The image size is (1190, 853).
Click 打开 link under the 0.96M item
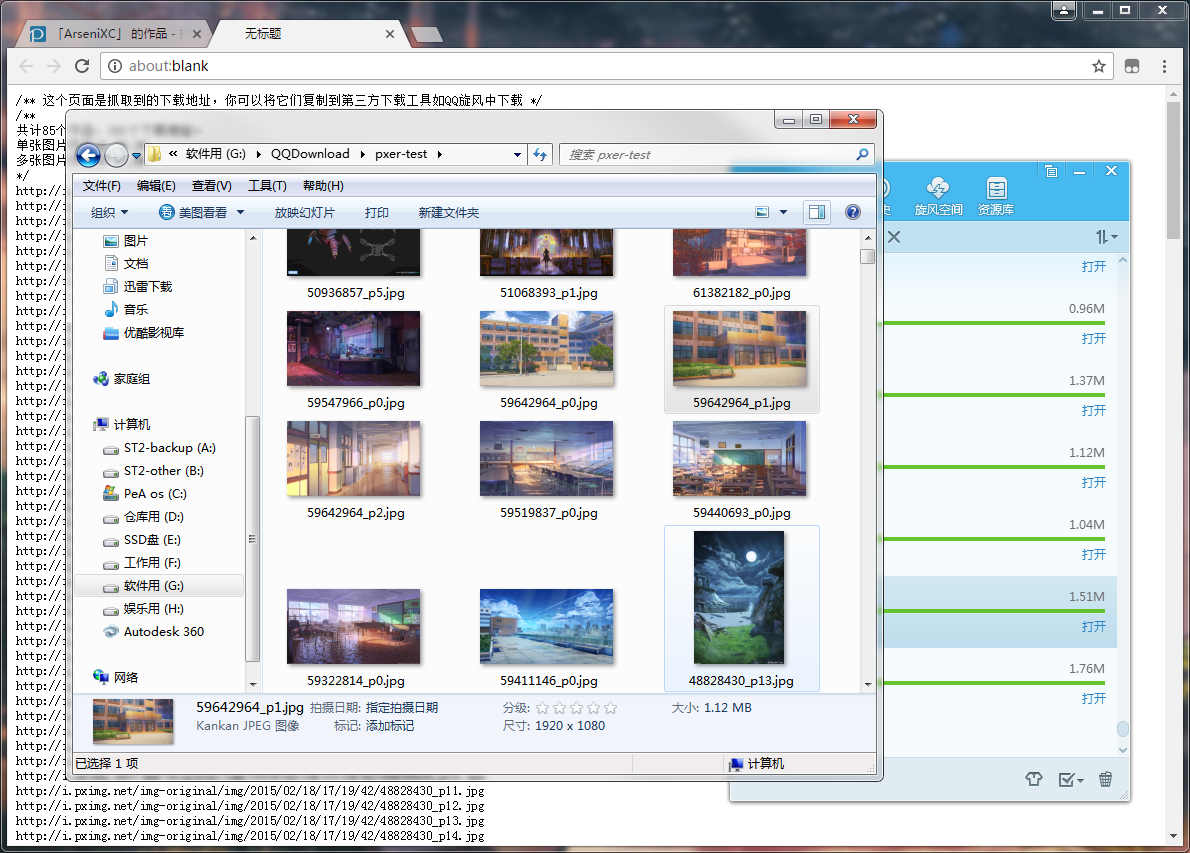pyautogui.click(x=1094, y=338)
